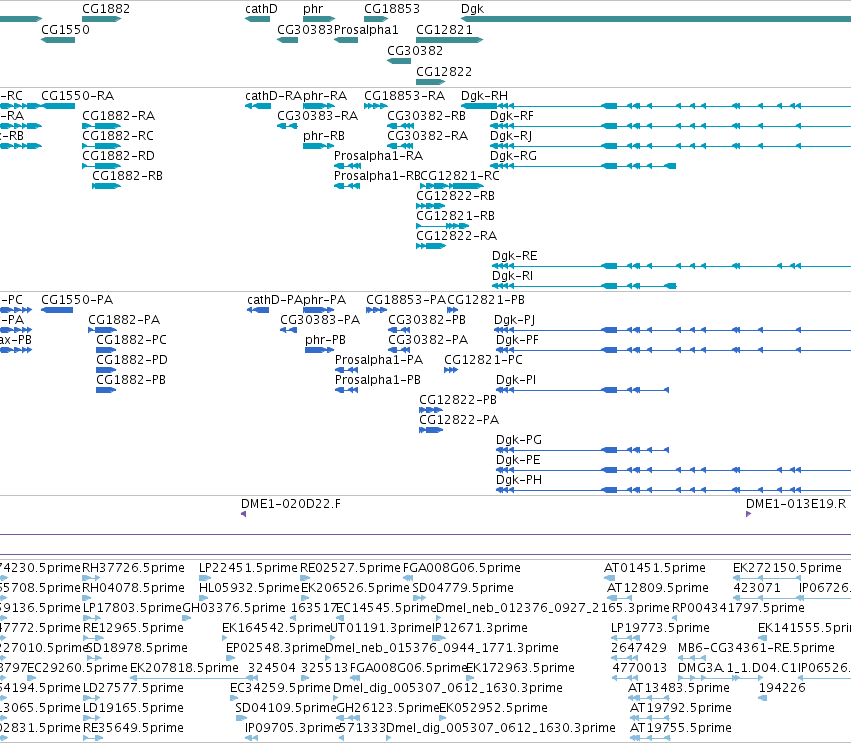Select EST label HL05932.5prime
The height and width of the screenshot is (743, 851).
click(250, 588)
